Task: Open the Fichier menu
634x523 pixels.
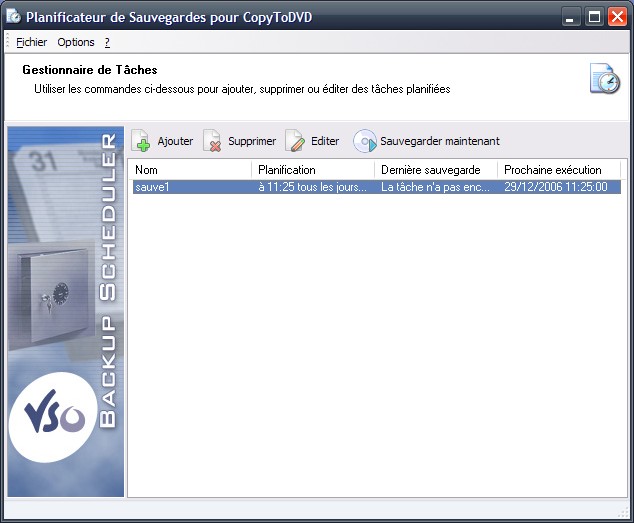Action: (x=32, y=42)
